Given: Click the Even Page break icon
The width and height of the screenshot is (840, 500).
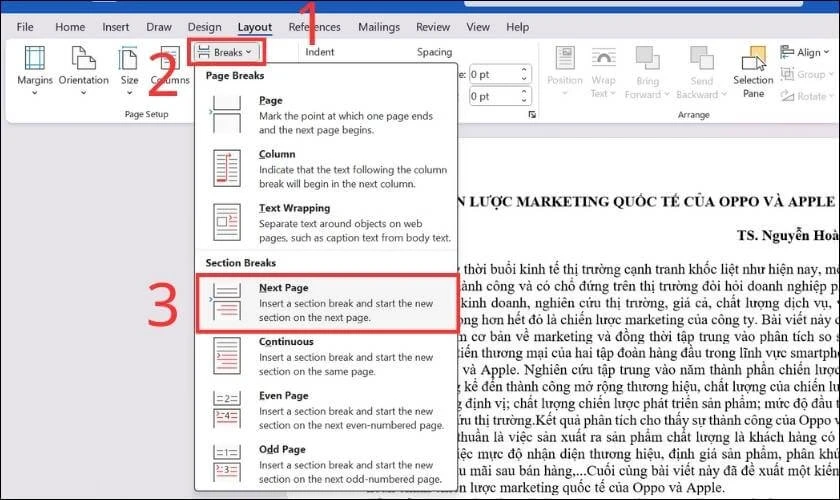Looking at the screenshot, I should tap(227, 409).
